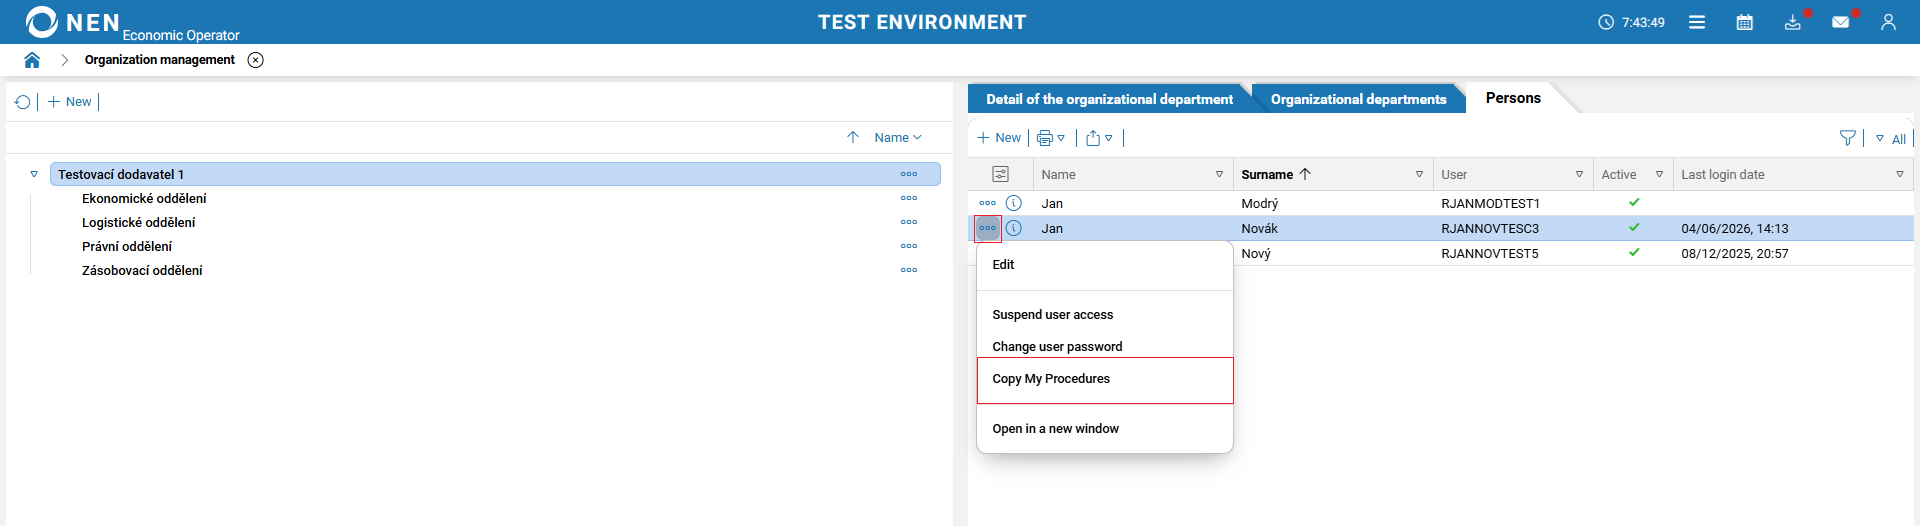Open the User column filter dropdown
The image size is (1920, 526).
tap(1579, 174)
